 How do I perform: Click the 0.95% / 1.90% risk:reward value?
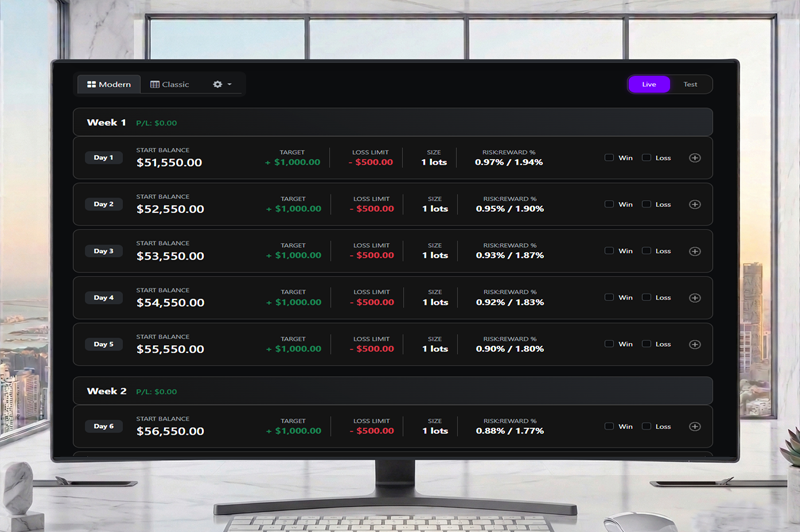(510, 209)
